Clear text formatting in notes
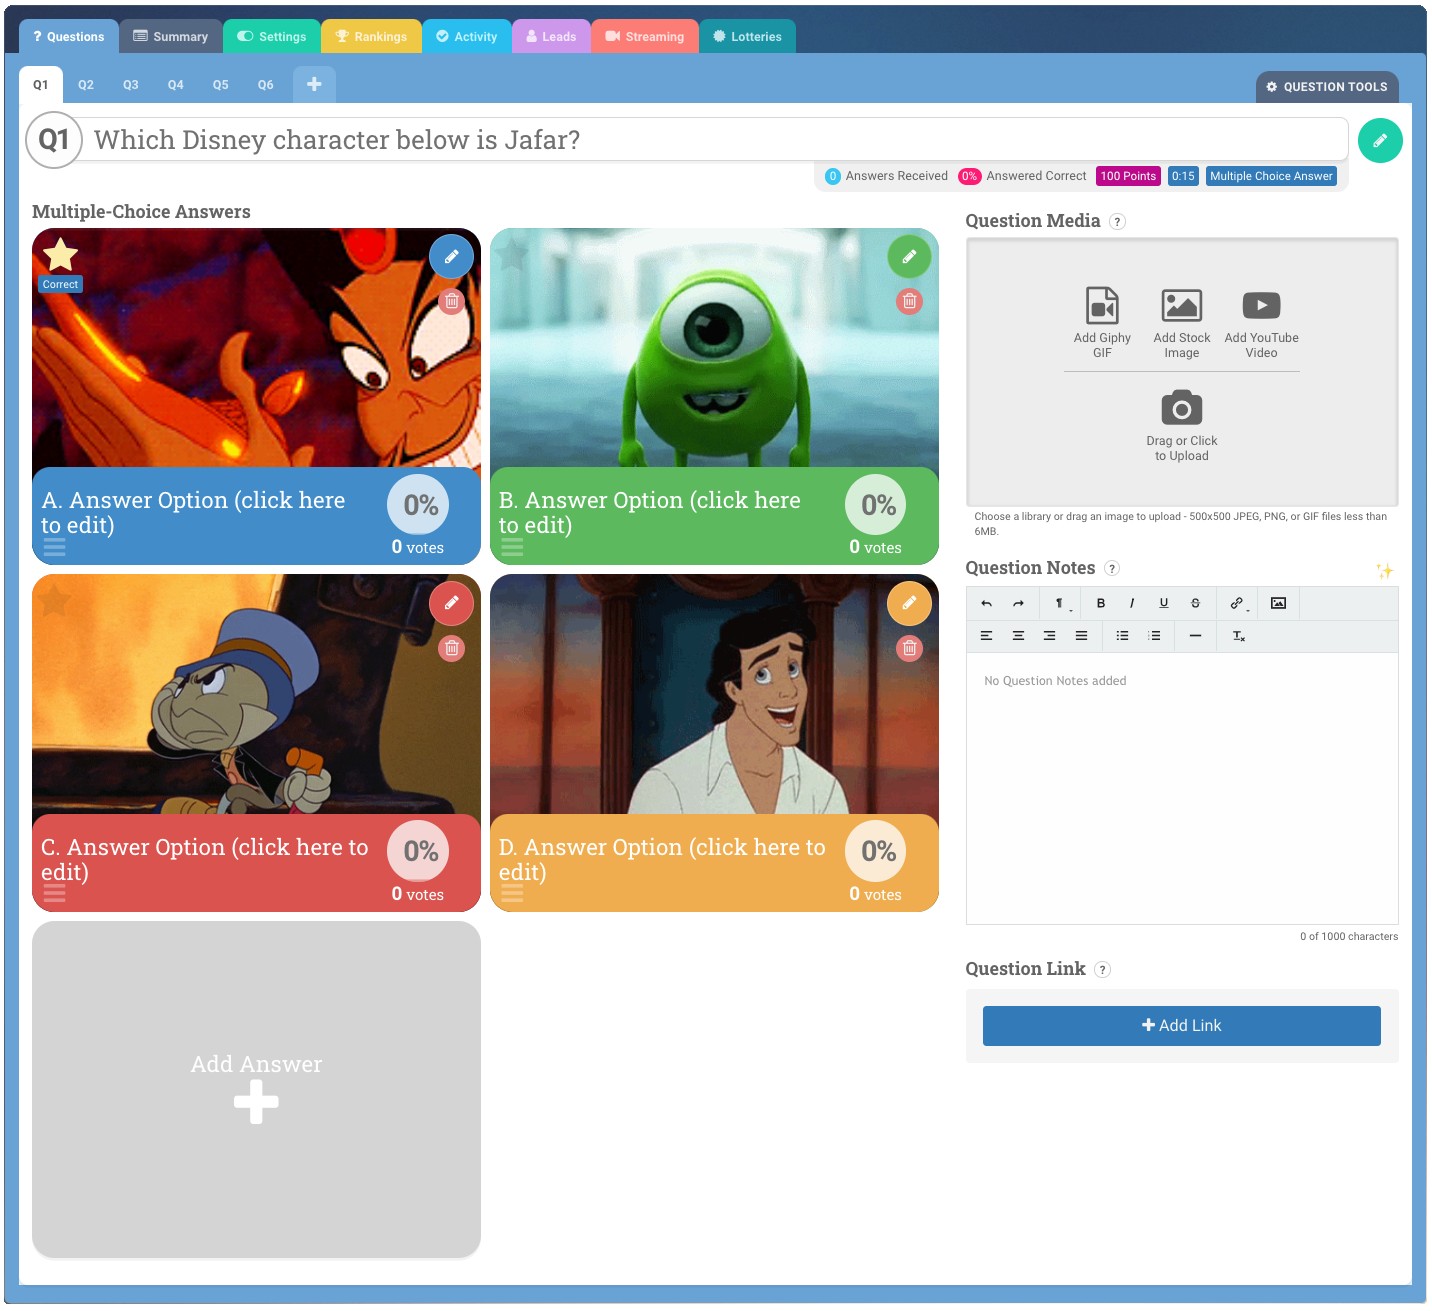 [x=1239, y=636]
